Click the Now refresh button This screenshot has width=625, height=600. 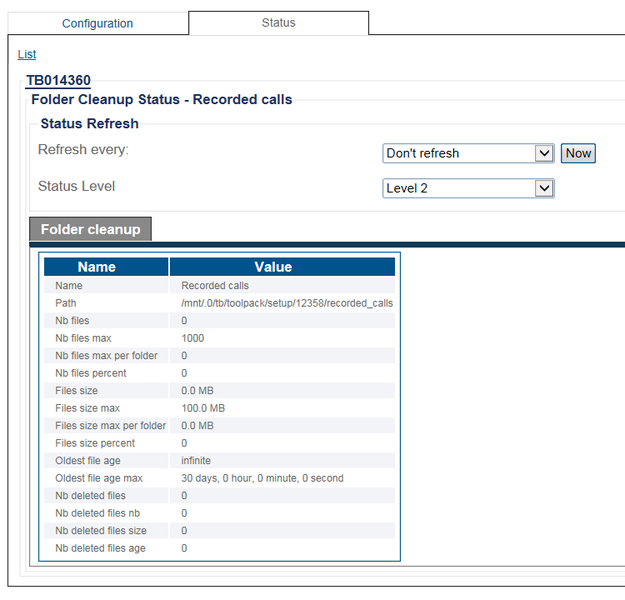[x=578, y=153]
